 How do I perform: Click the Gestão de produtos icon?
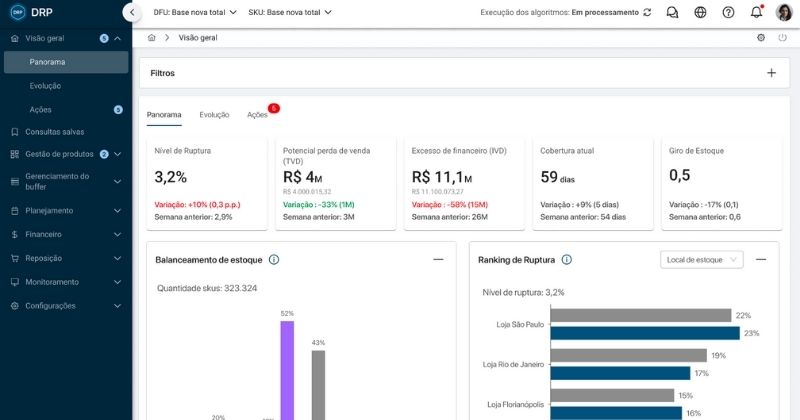pyautogui.click(x=15, y=154)
